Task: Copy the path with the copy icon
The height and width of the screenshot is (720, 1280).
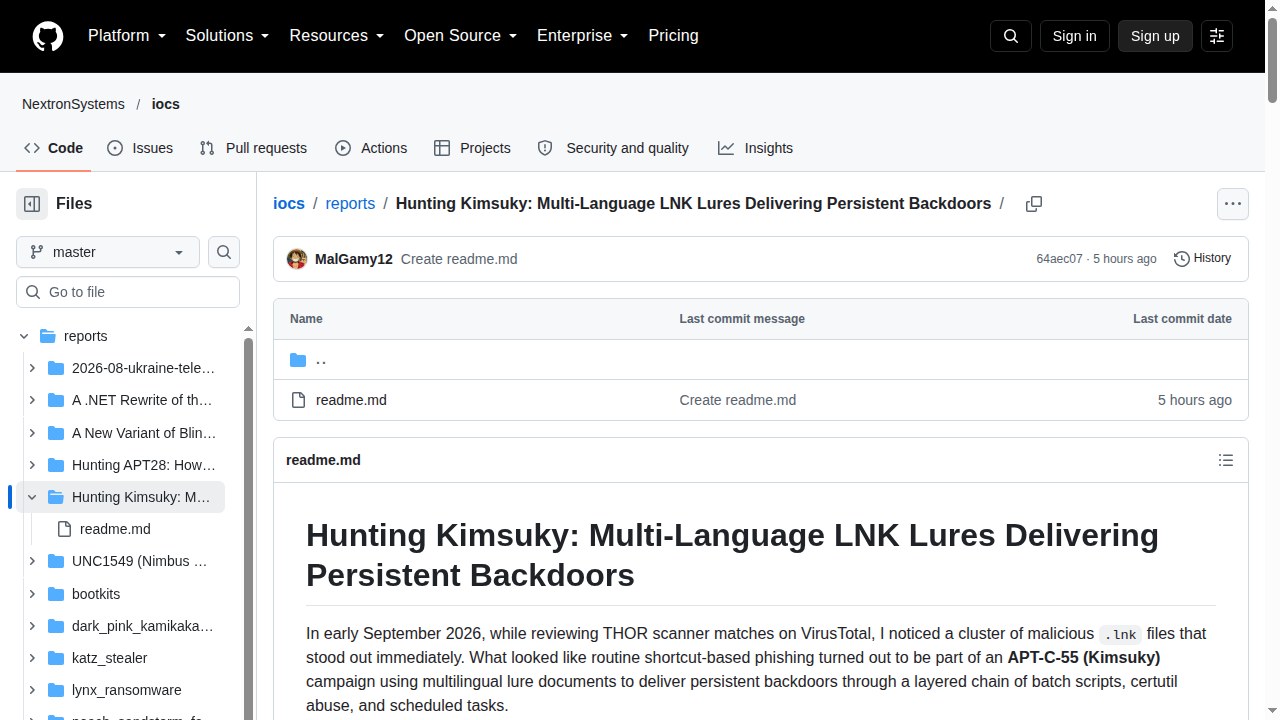Action: [1034, 204]
